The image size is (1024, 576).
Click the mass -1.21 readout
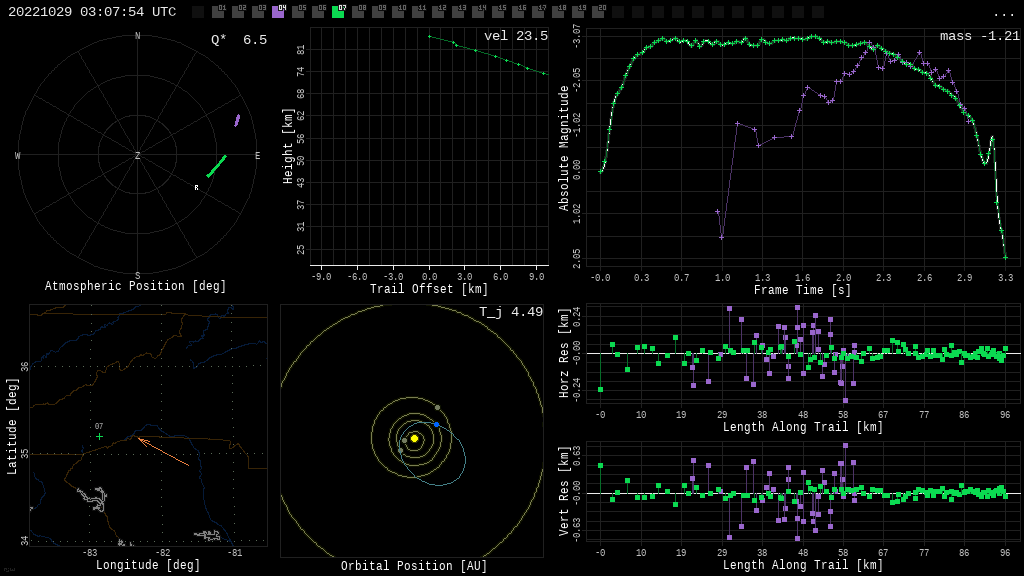[x=979, y=36]
